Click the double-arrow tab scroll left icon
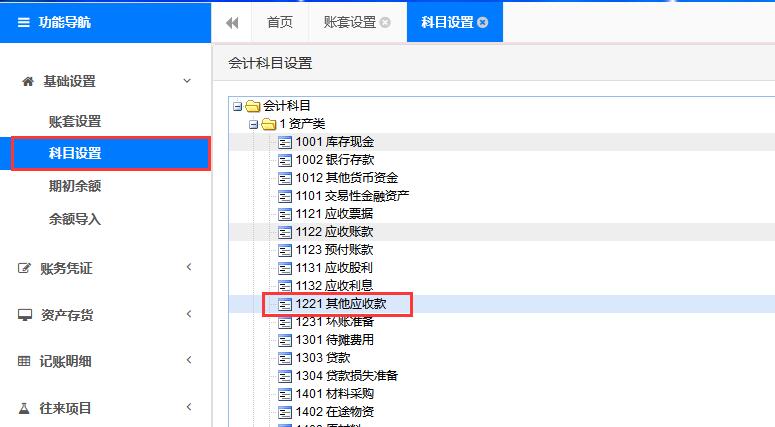Image resolution: width=775 pixels, height=427 pixels. point(233,22)
